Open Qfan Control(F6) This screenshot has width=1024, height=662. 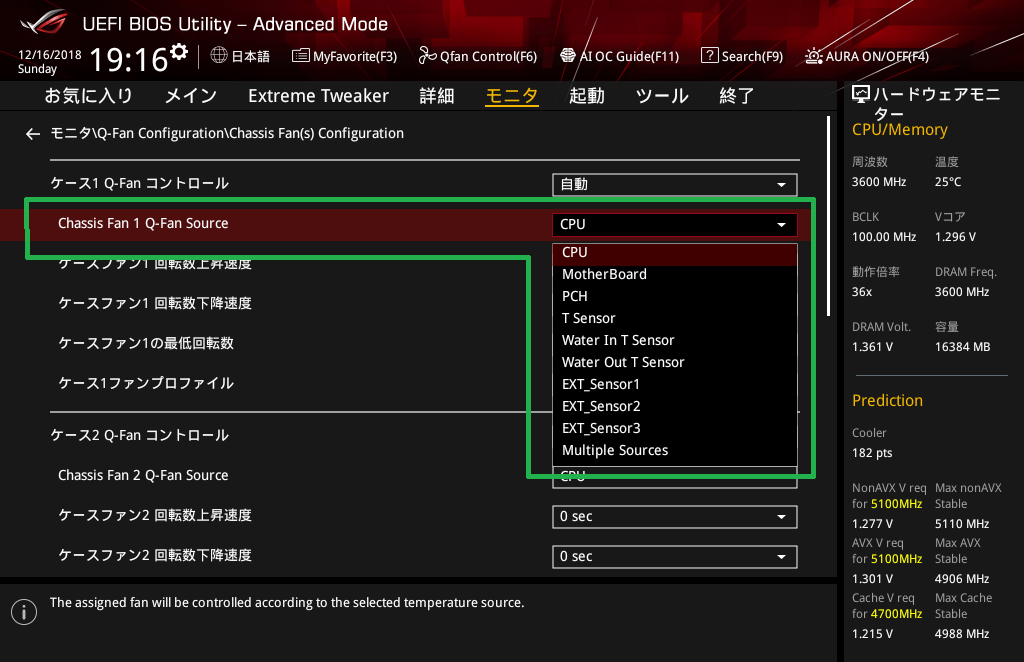point(478,56)
